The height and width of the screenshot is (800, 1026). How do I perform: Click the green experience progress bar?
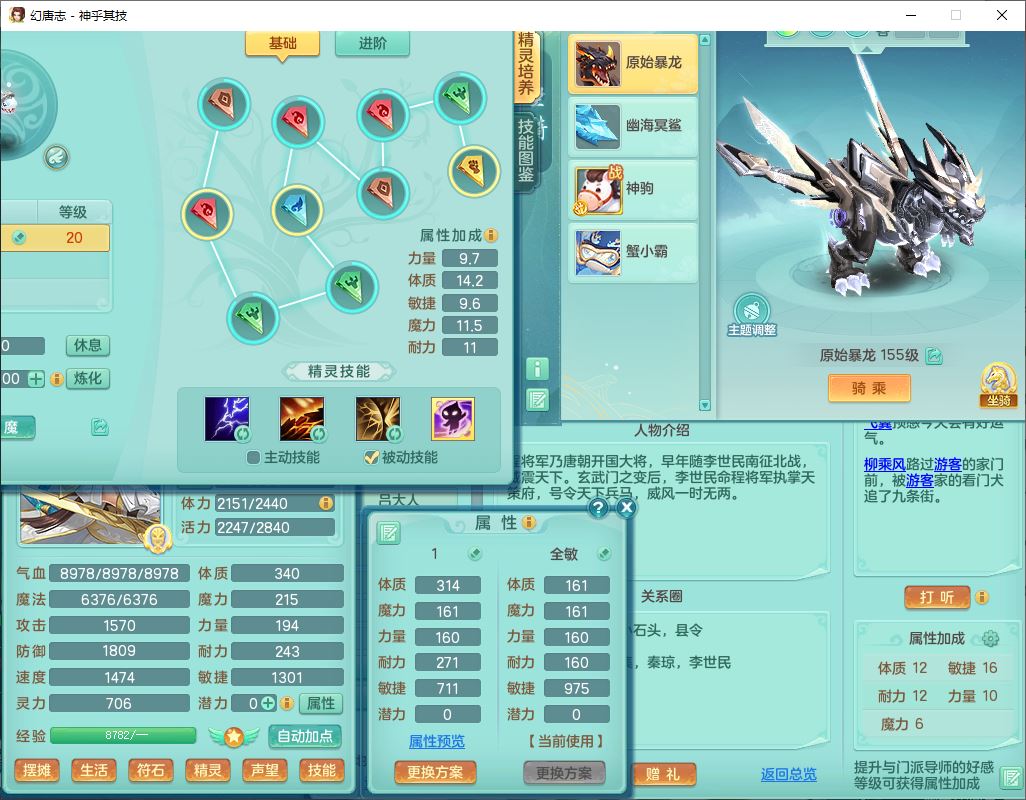pos(123,735)
